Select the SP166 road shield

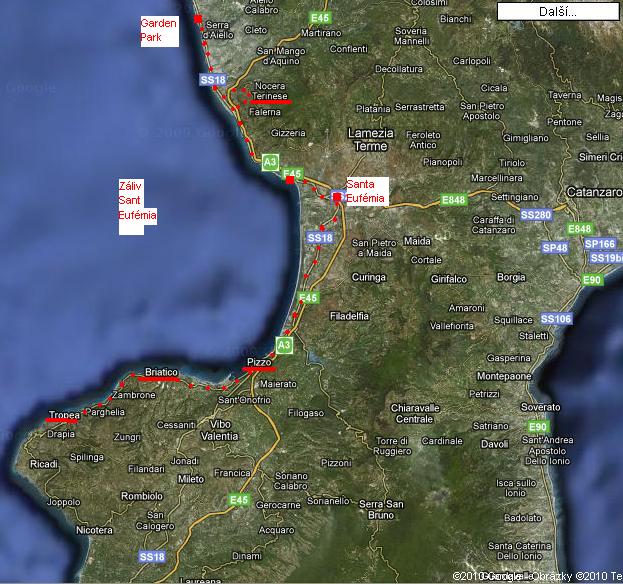pos(599,243)
